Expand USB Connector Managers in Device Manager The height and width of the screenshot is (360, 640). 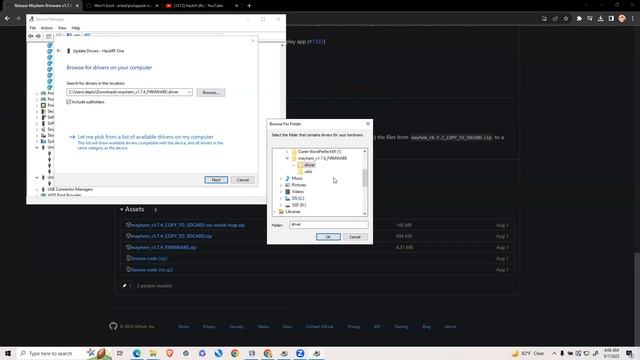[37, 189]
